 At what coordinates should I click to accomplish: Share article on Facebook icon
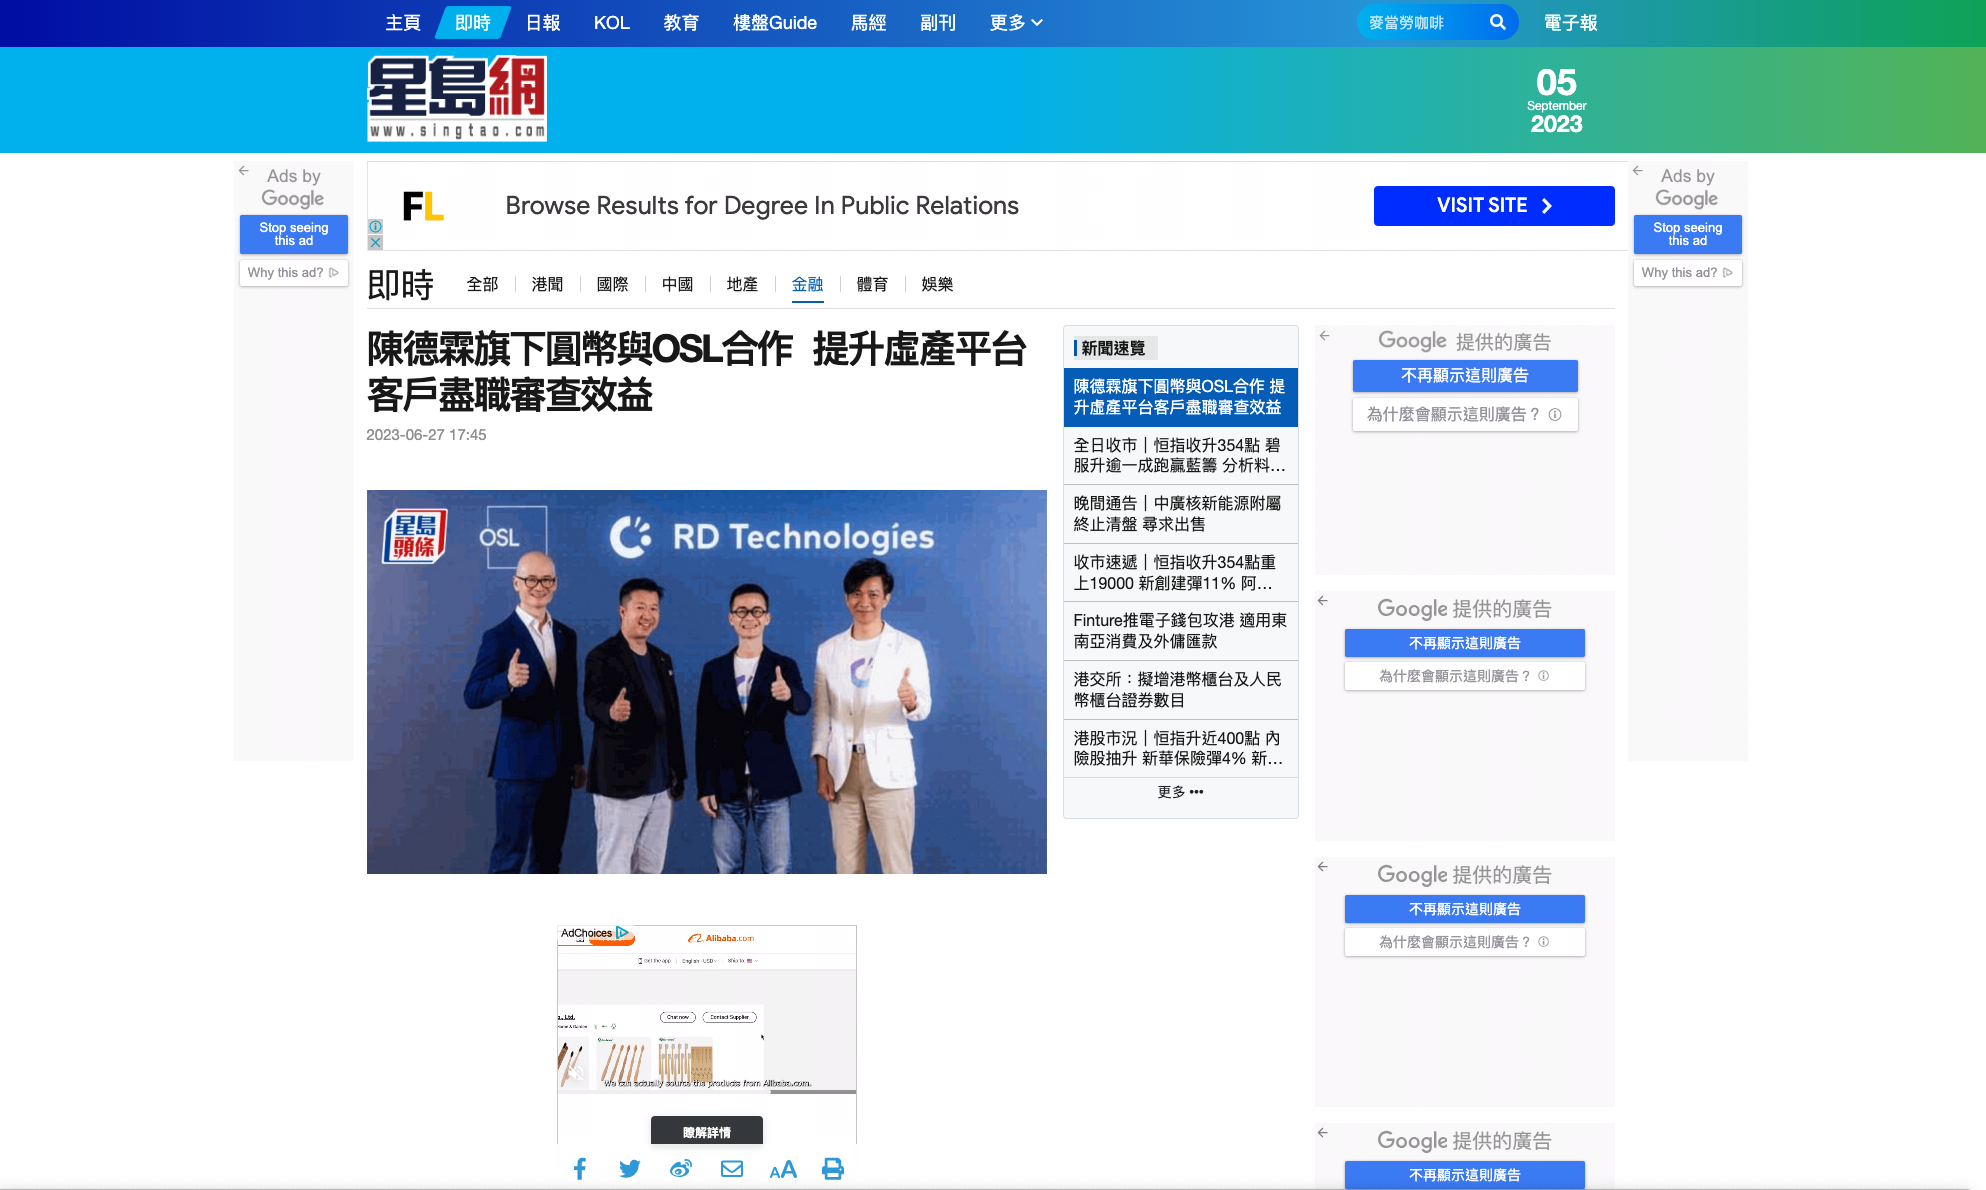point(580,1169)
